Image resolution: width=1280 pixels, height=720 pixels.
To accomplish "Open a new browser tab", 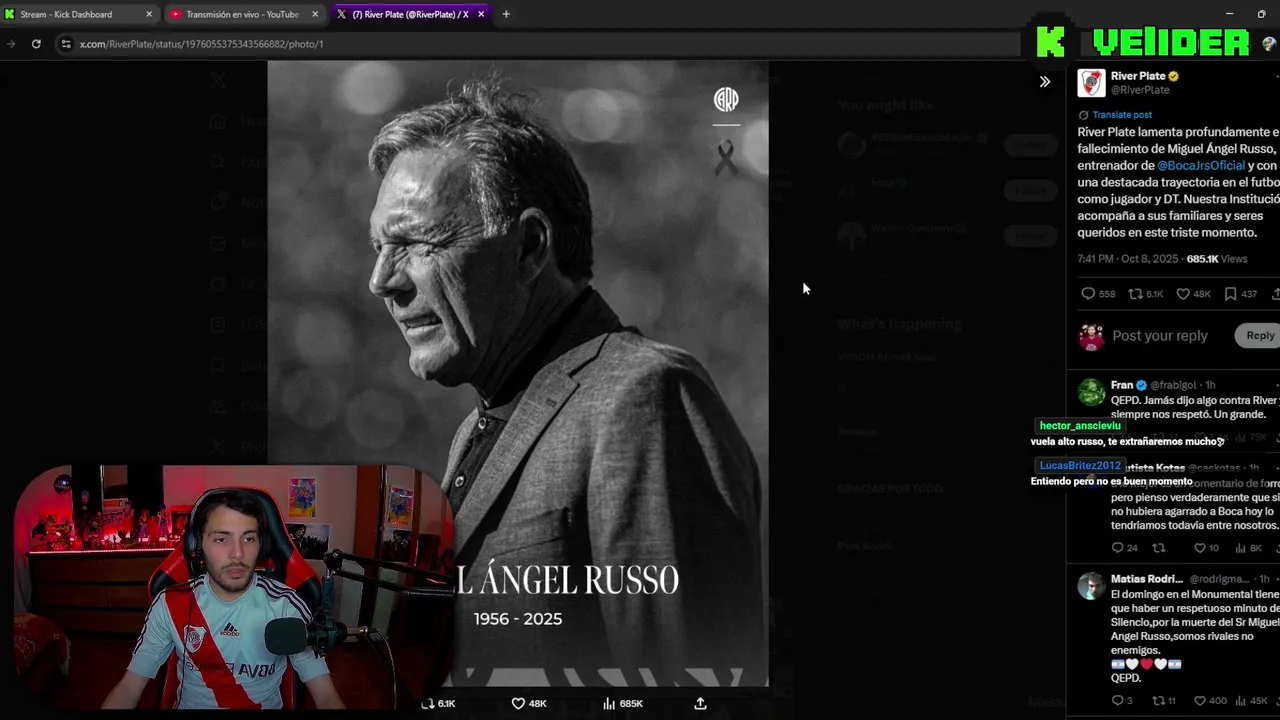I will pos(506,14).
